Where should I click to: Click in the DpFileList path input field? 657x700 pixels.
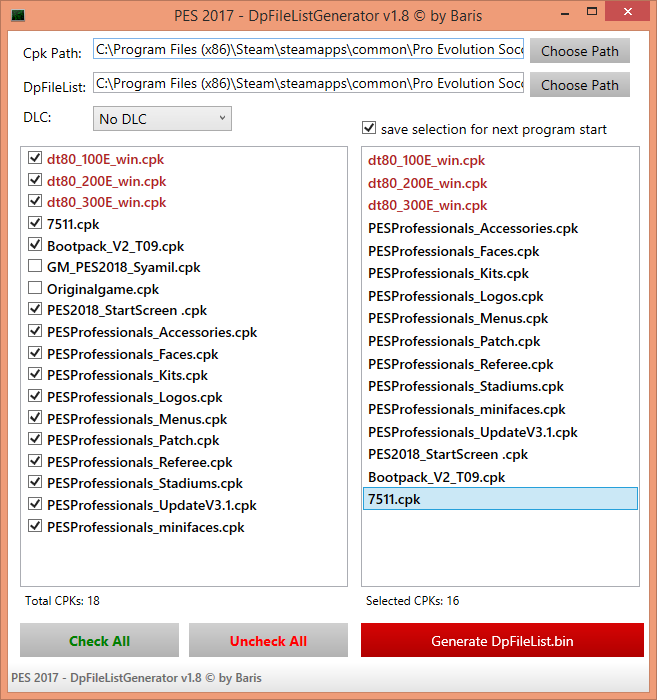(308, 83)
